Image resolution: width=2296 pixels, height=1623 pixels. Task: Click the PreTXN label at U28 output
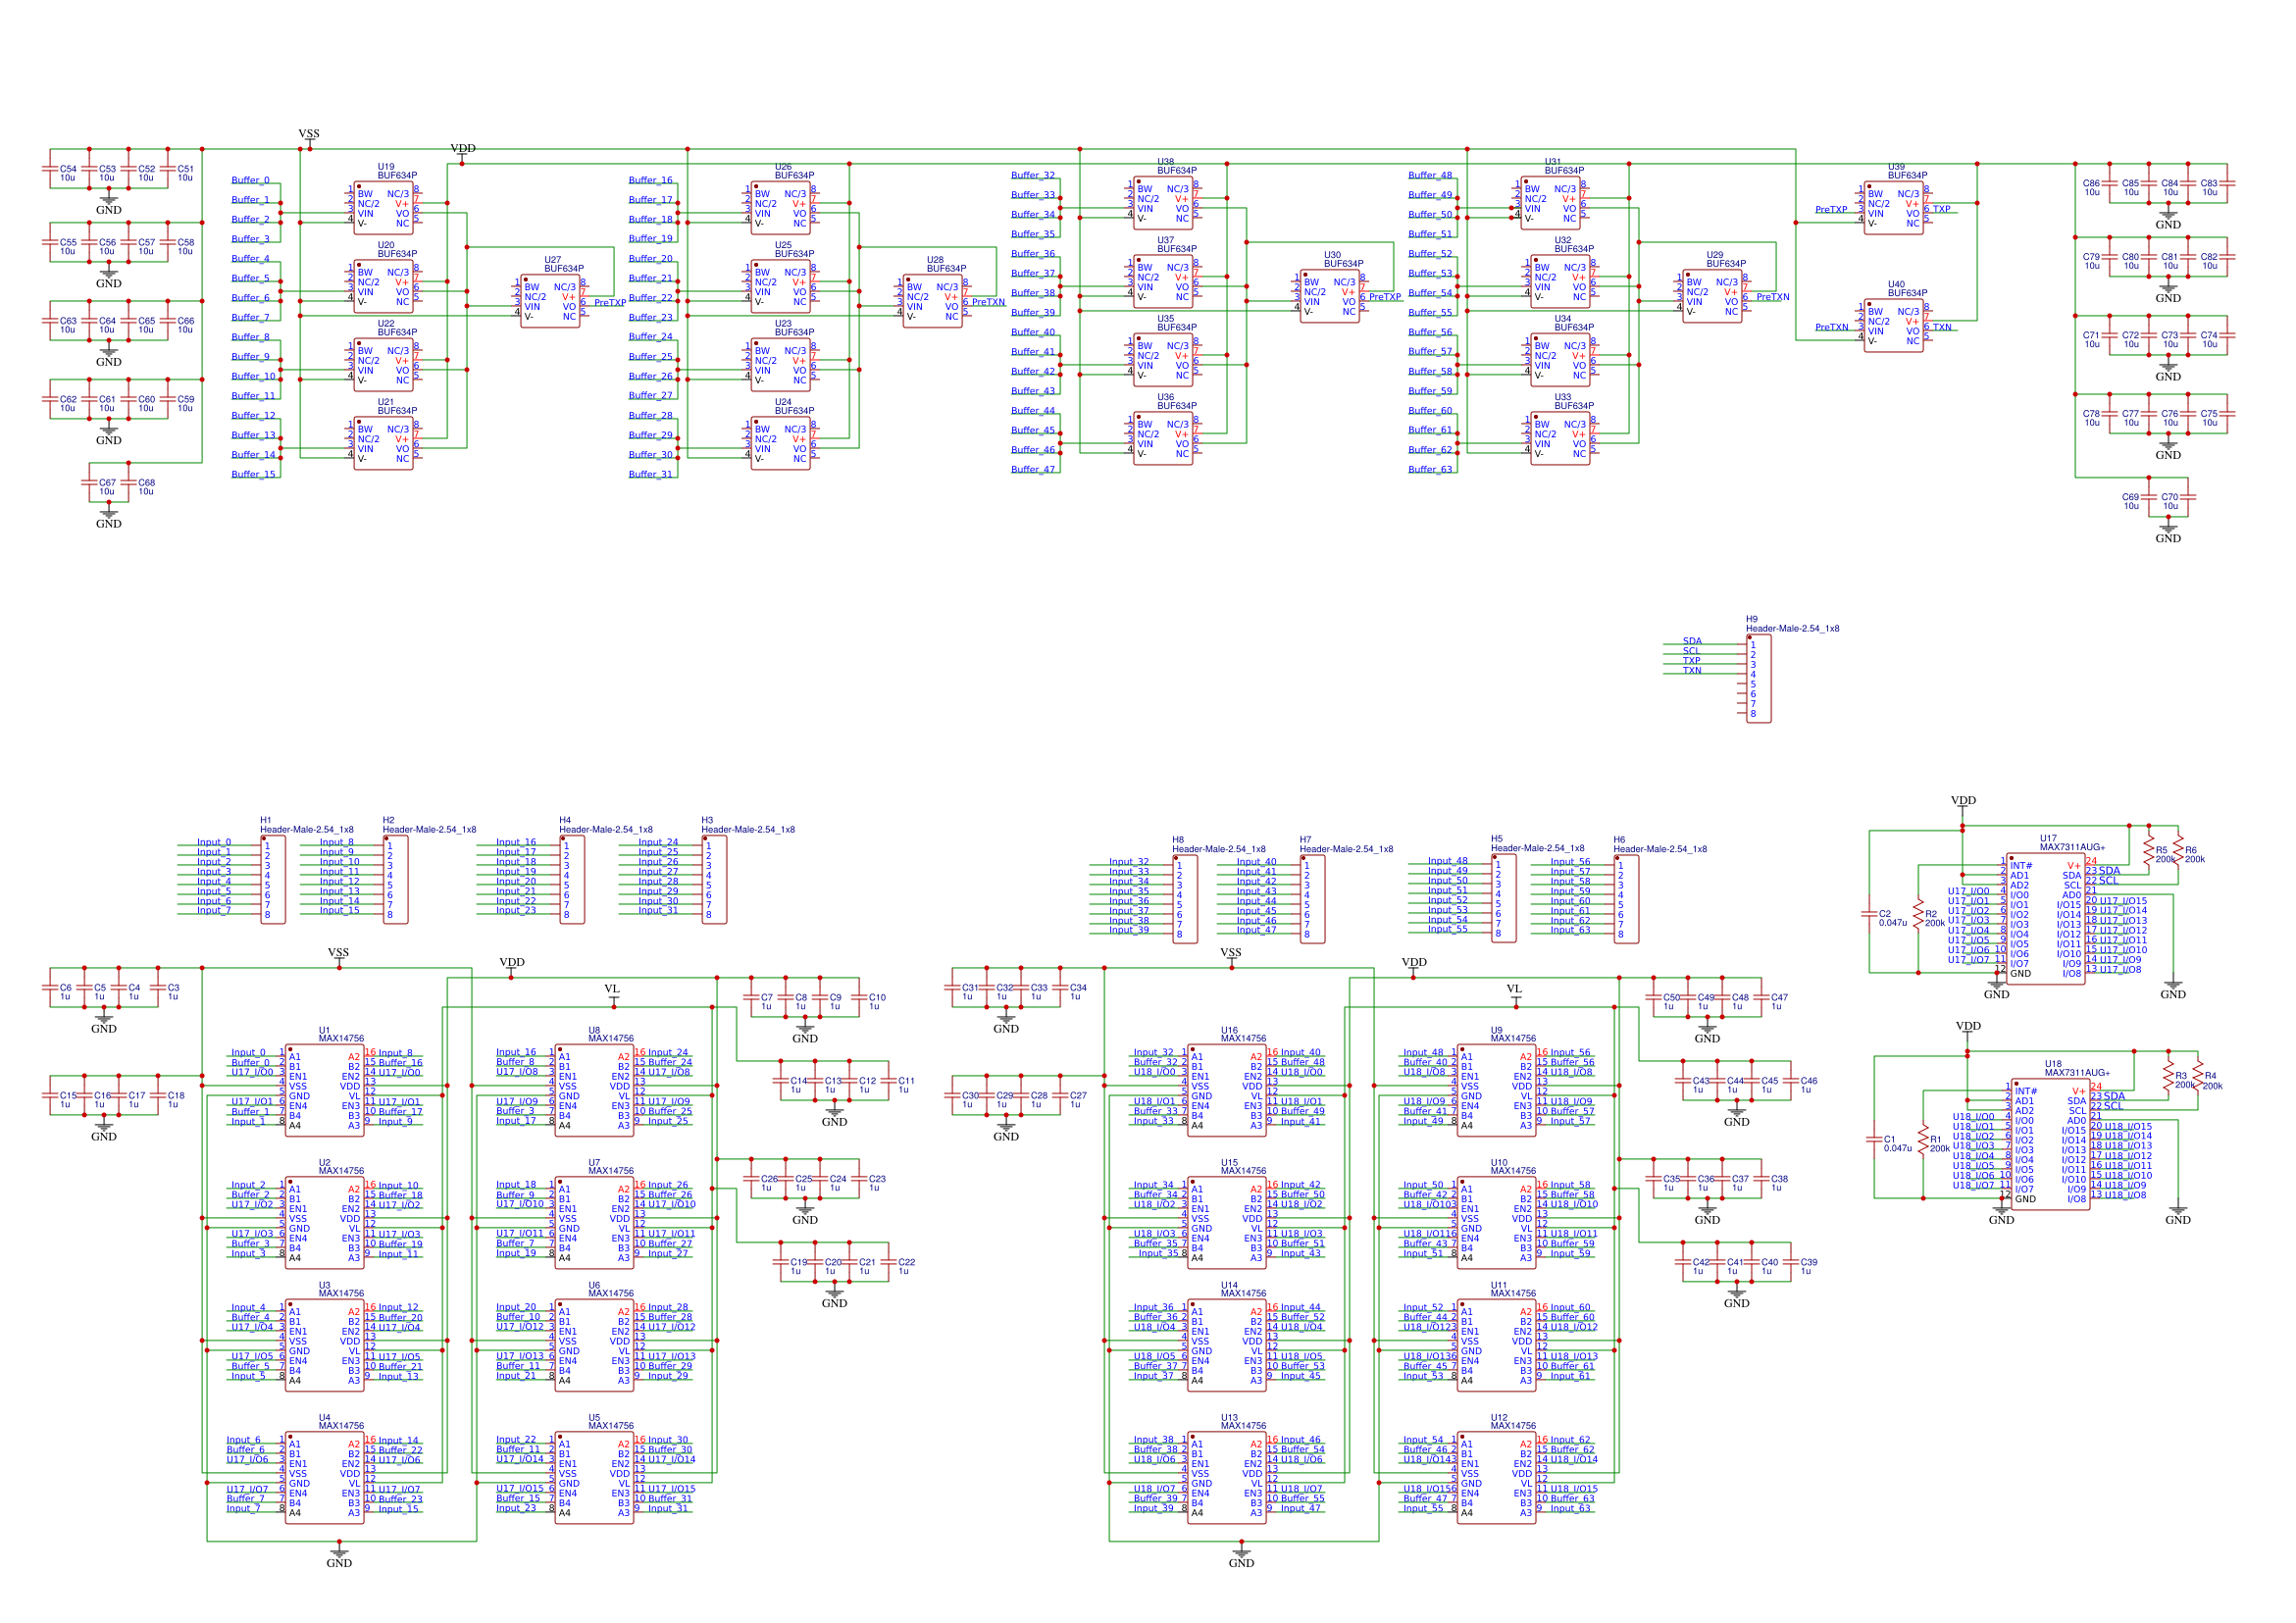[x=988, y=302]
